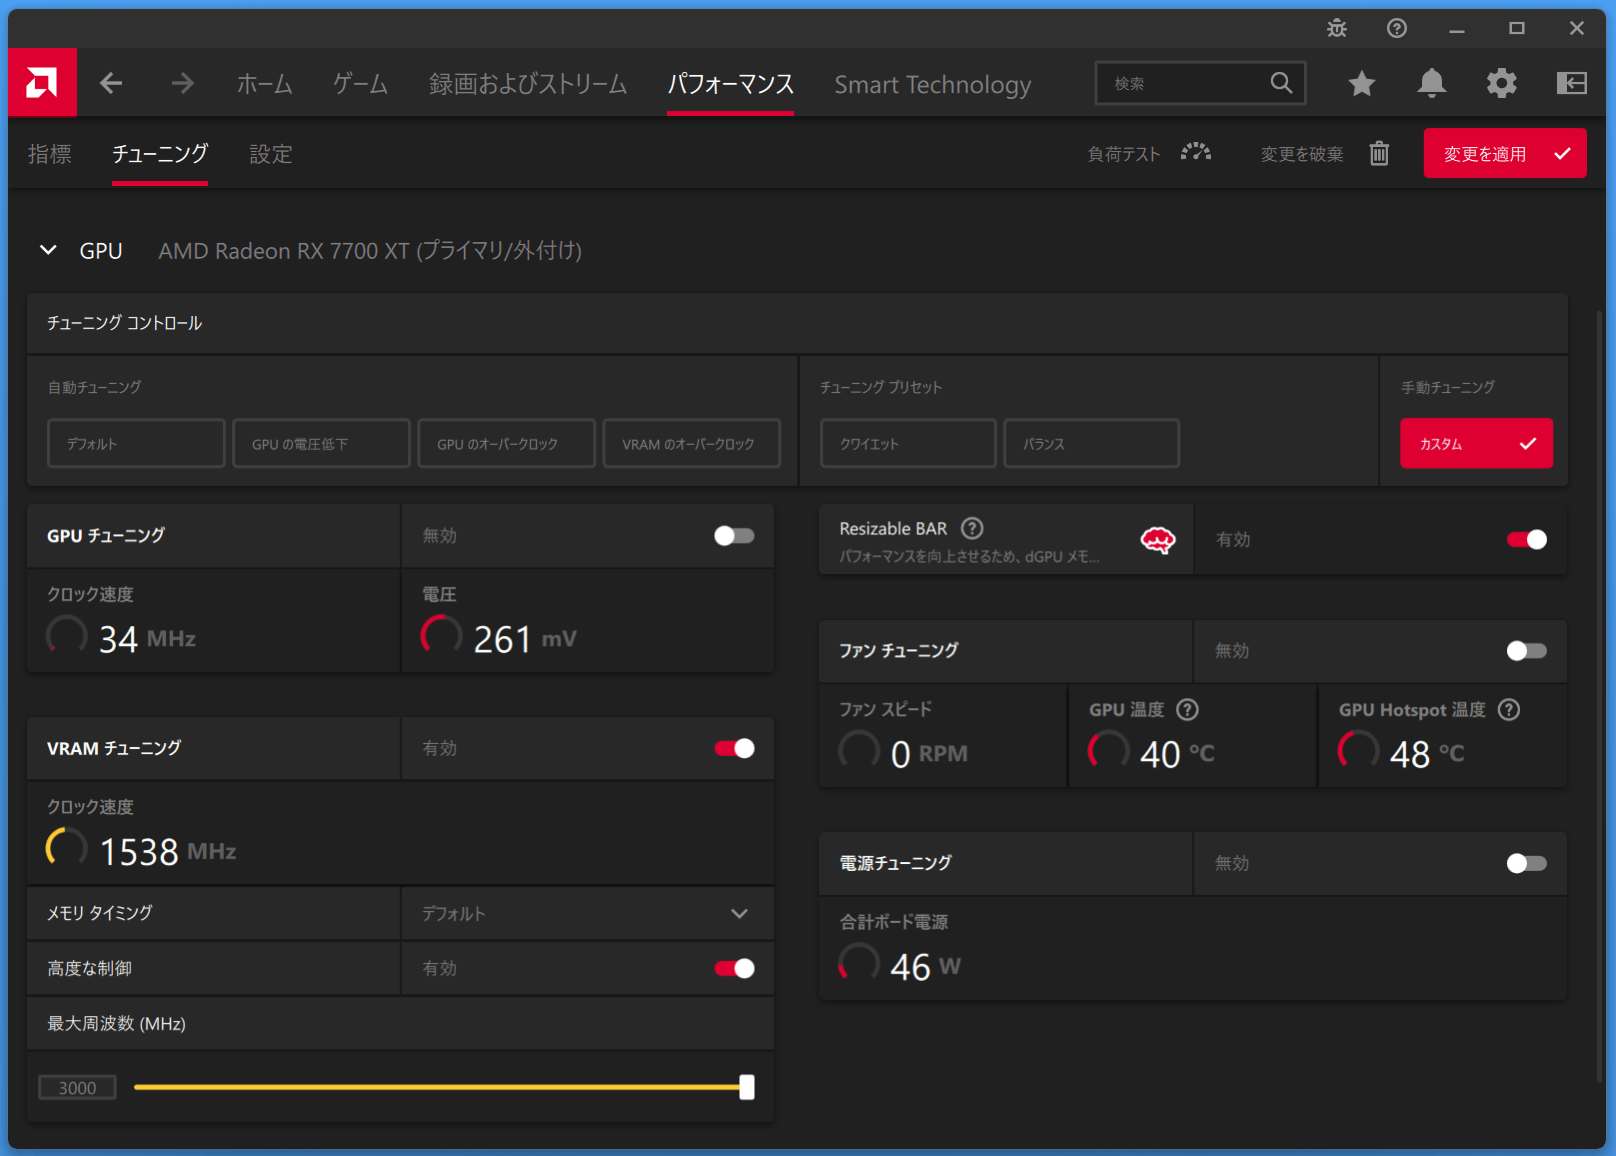Switch to the 指標 subtab
The height and width of the screenshot is (1156, 1616).
click(50, 154)
